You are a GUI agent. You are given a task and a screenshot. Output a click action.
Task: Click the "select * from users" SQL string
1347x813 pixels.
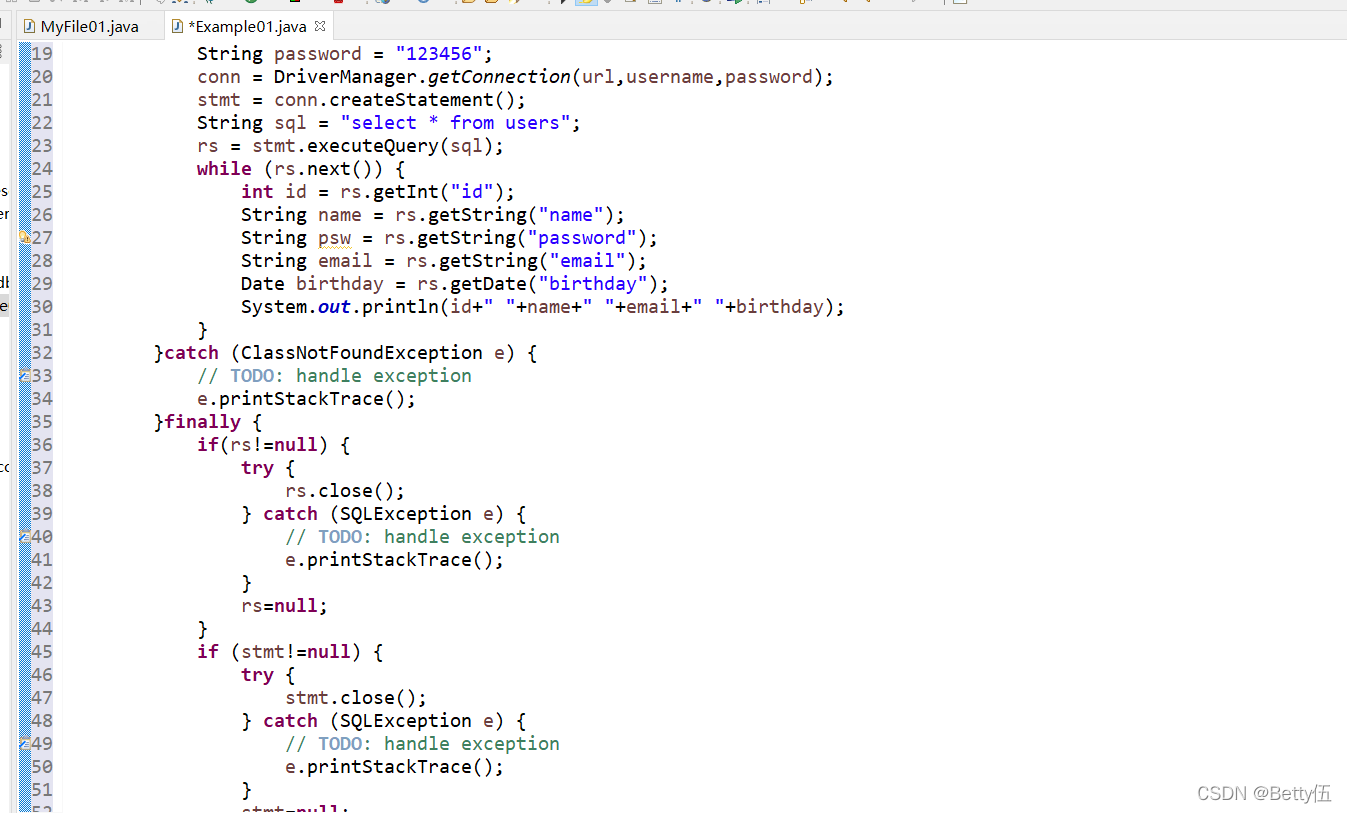pos(455,123)
